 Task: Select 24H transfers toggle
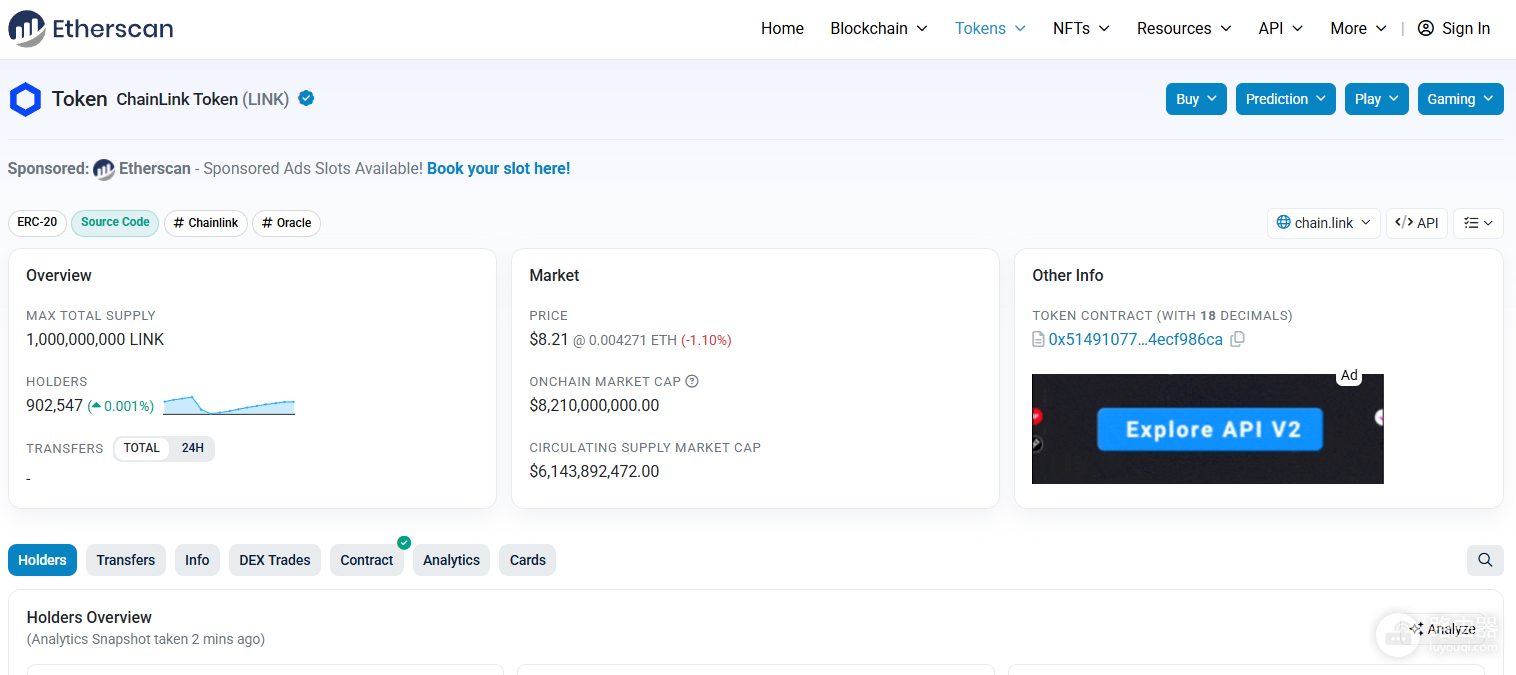click(x=193, y=448)
